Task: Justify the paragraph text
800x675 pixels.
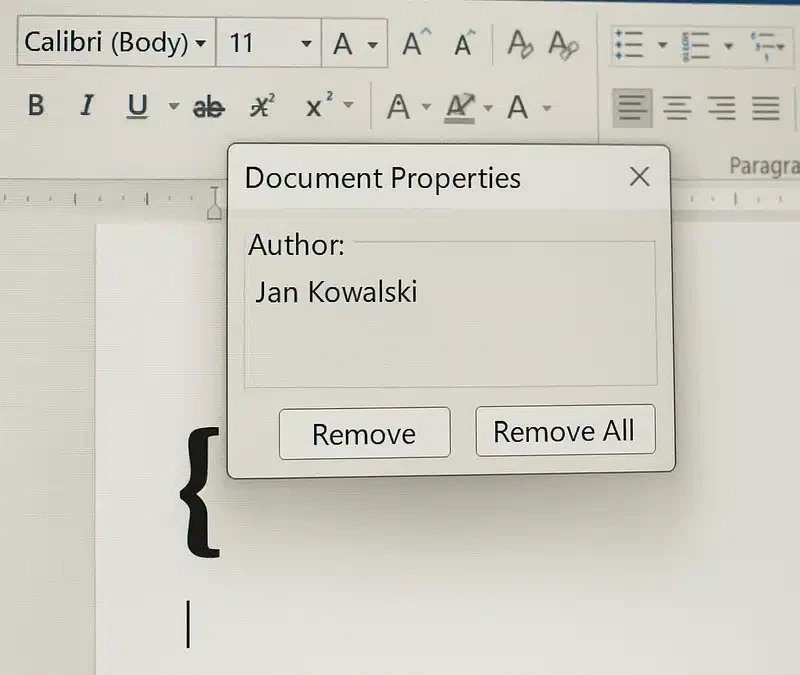Action: point(765,107)
